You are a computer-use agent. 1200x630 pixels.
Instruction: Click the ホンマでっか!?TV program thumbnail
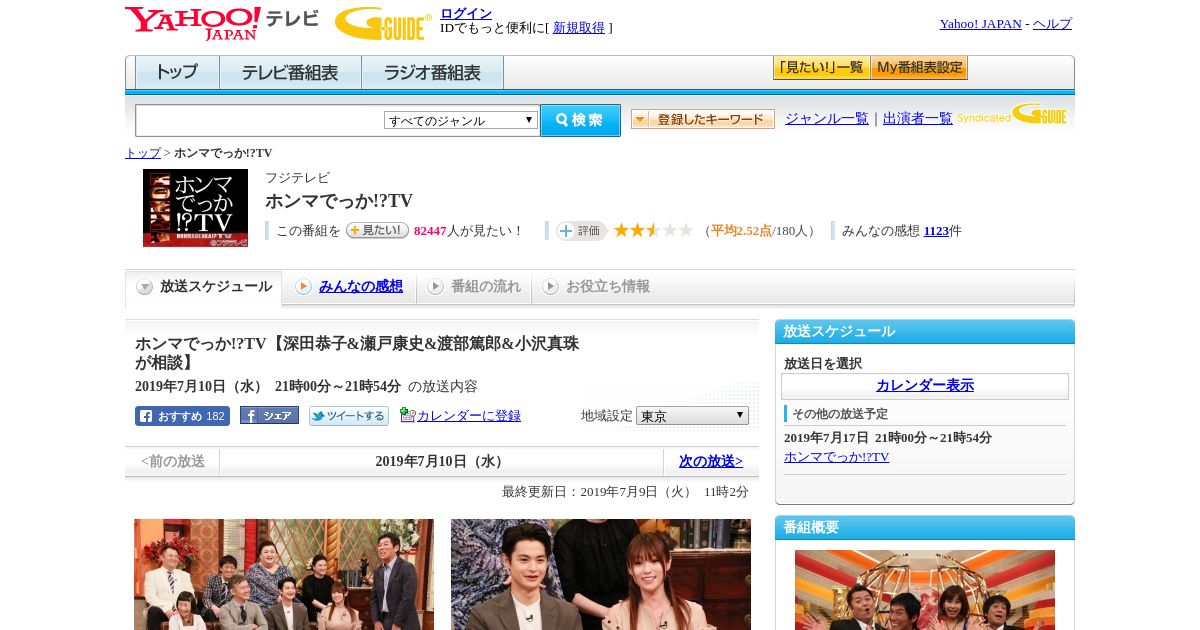click(195, 208)
